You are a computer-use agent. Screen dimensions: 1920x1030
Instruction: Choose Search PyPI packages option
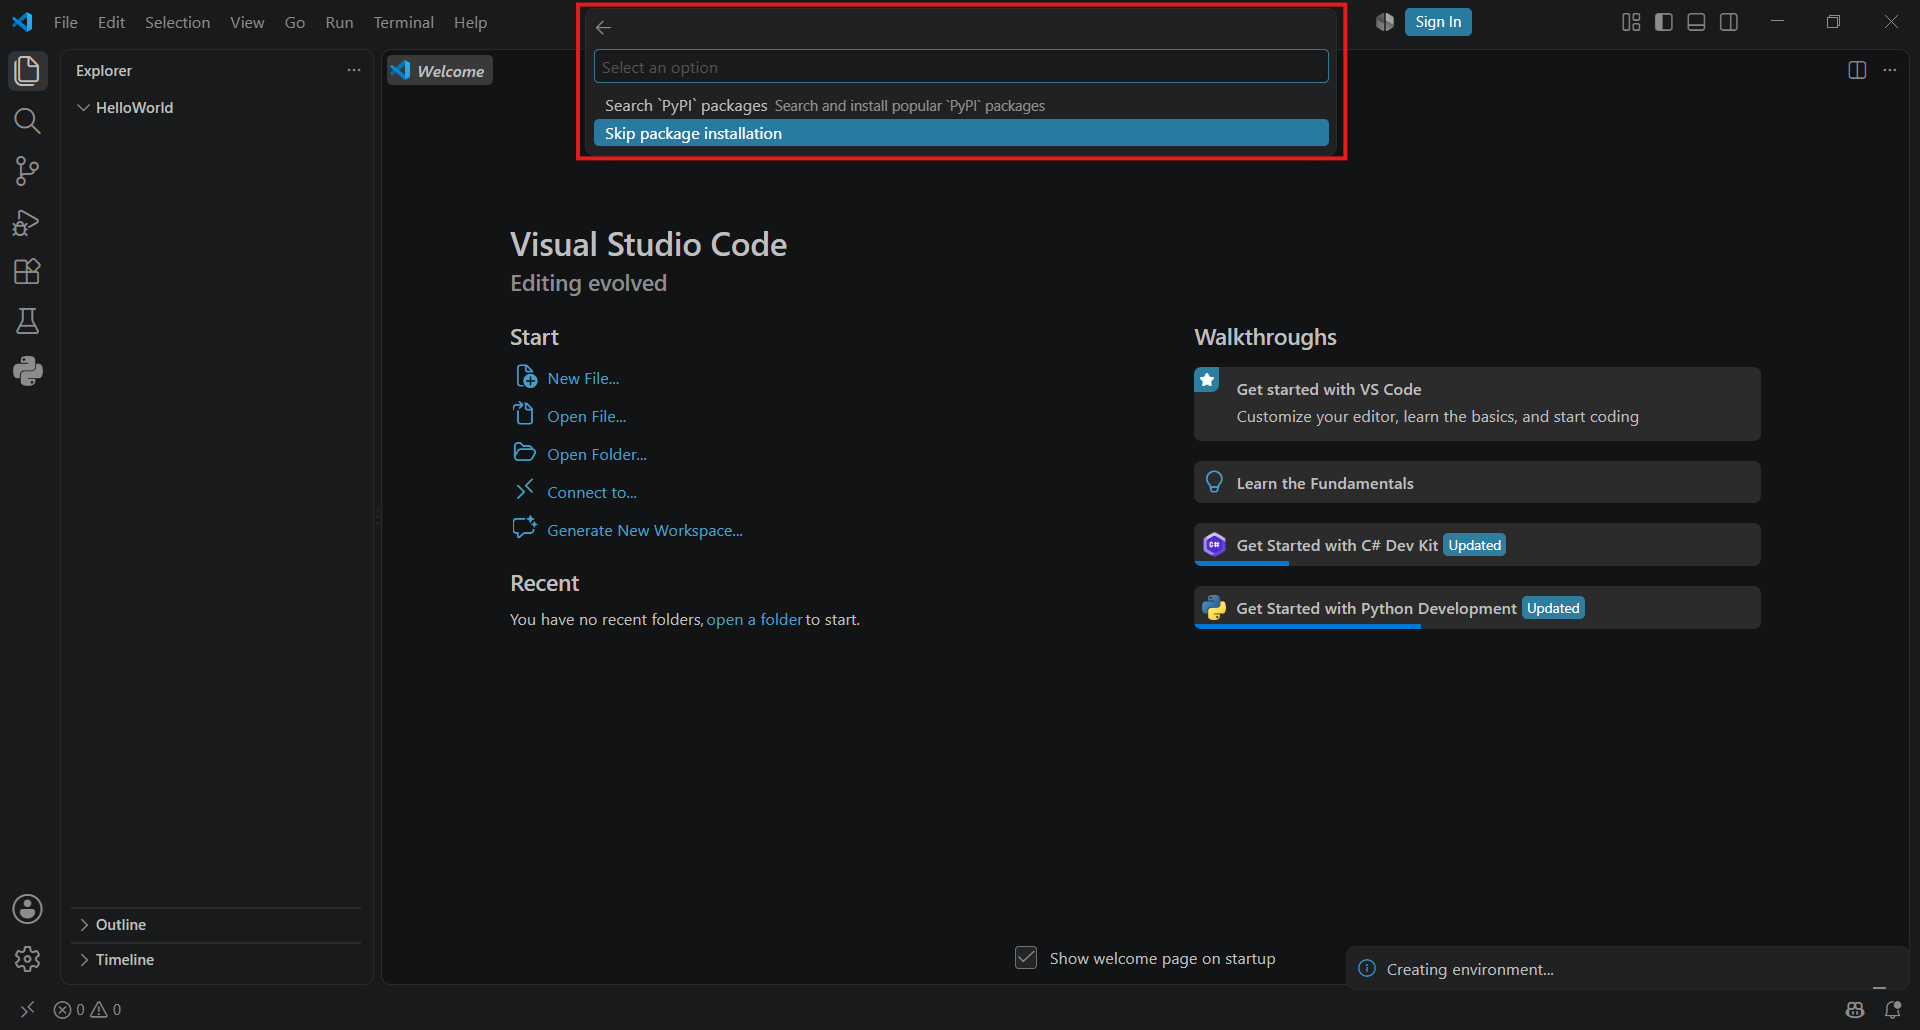pyautogui.click(x=961, y=106)
